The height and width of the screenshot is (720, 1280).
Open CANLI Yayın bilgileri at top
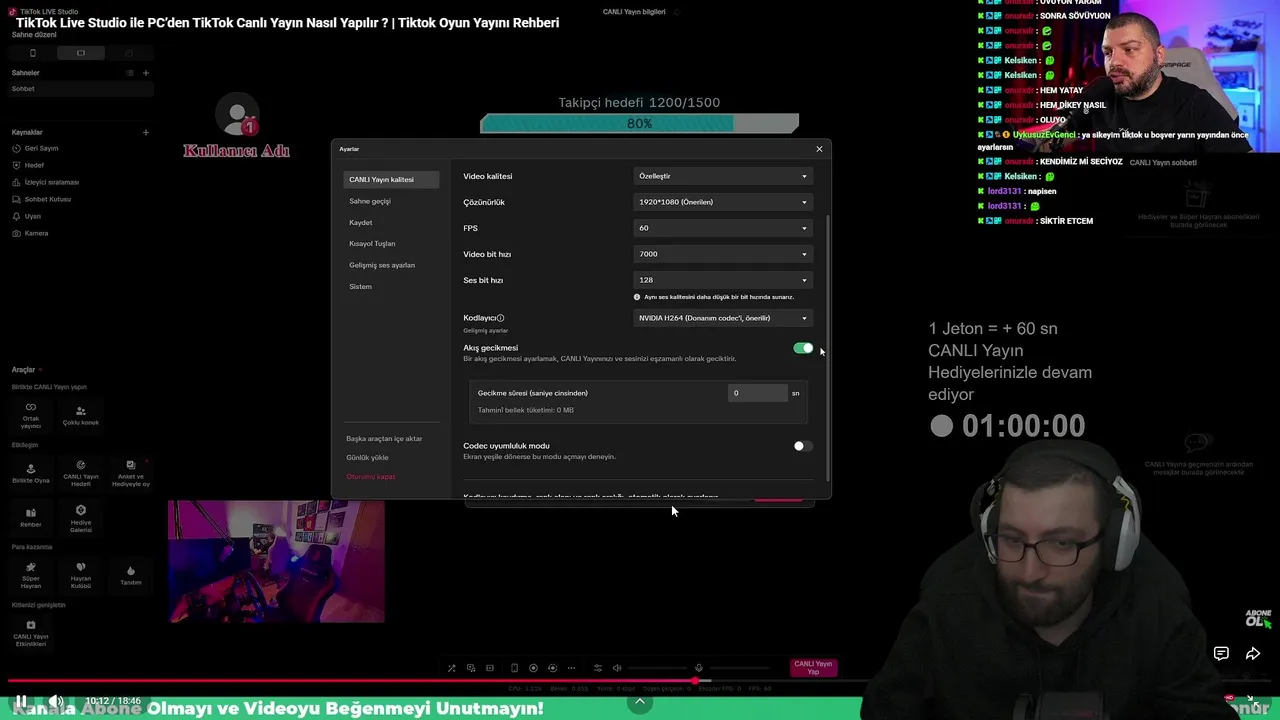635,12
